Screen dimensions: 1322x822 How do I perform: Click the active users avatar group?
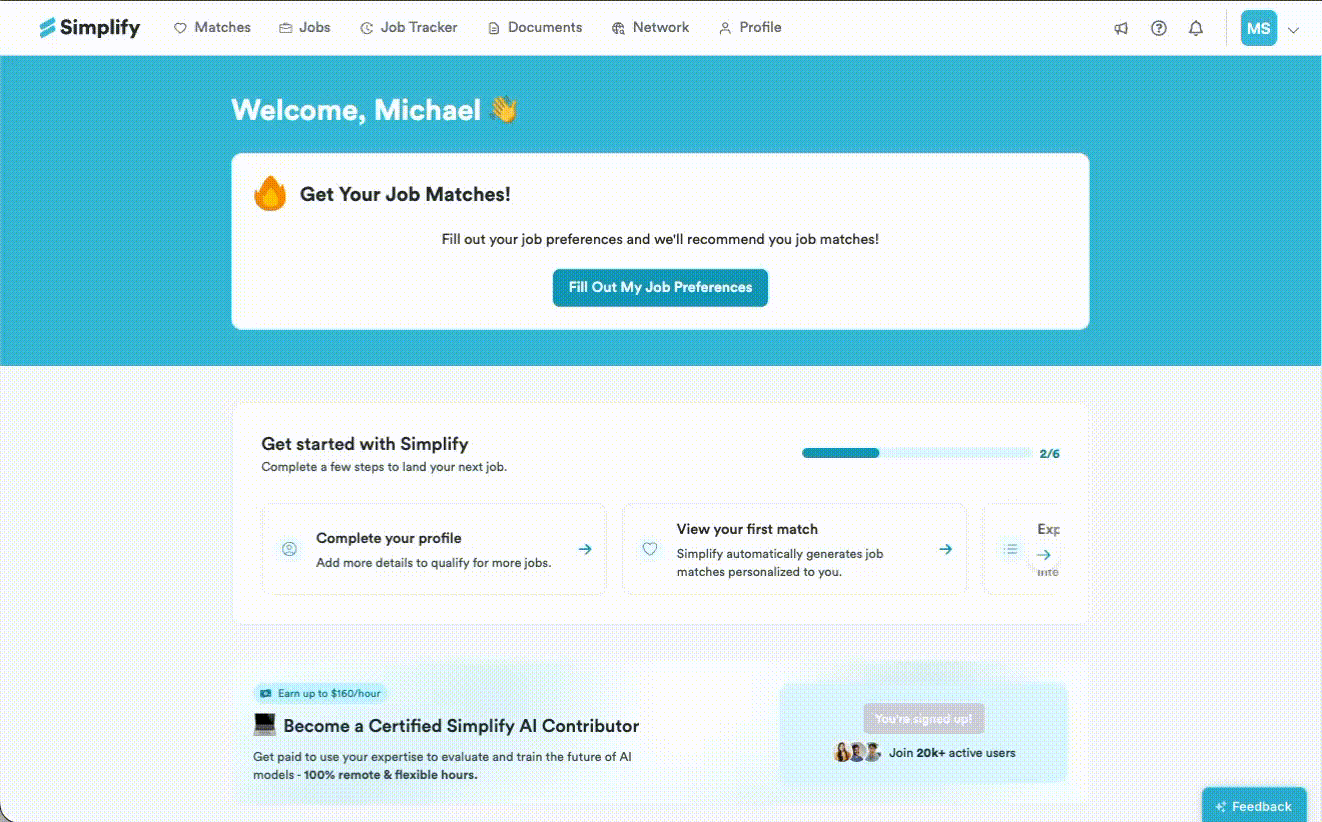[x=858, y=752]
